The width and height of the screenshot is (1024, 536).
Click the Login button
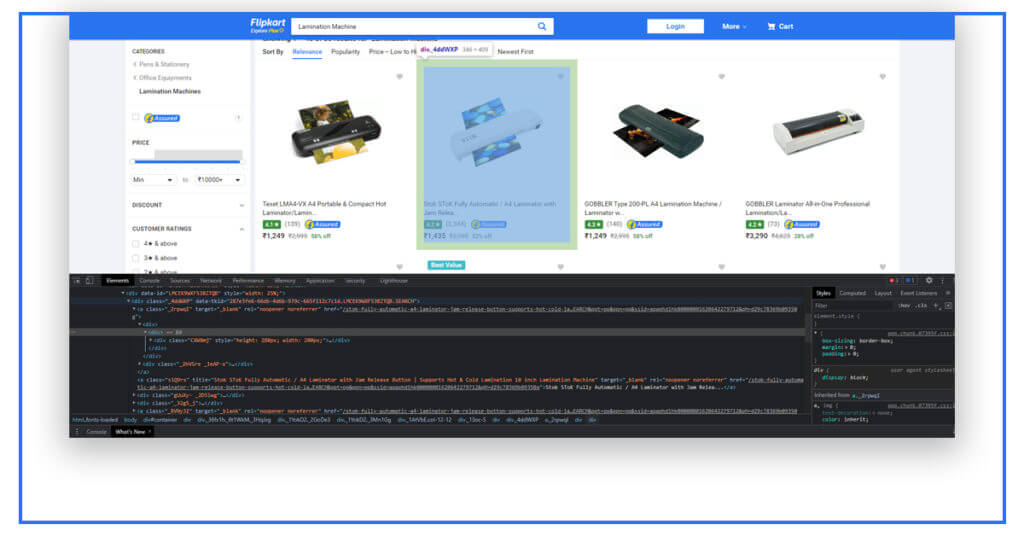click(675, 26)
